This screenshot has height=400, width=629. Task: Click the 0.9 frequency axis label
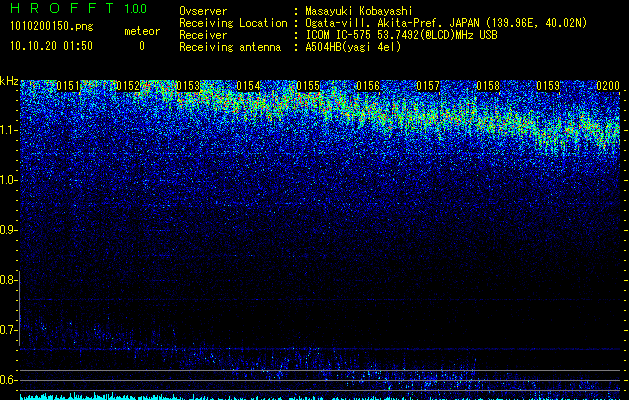[8, 230]
